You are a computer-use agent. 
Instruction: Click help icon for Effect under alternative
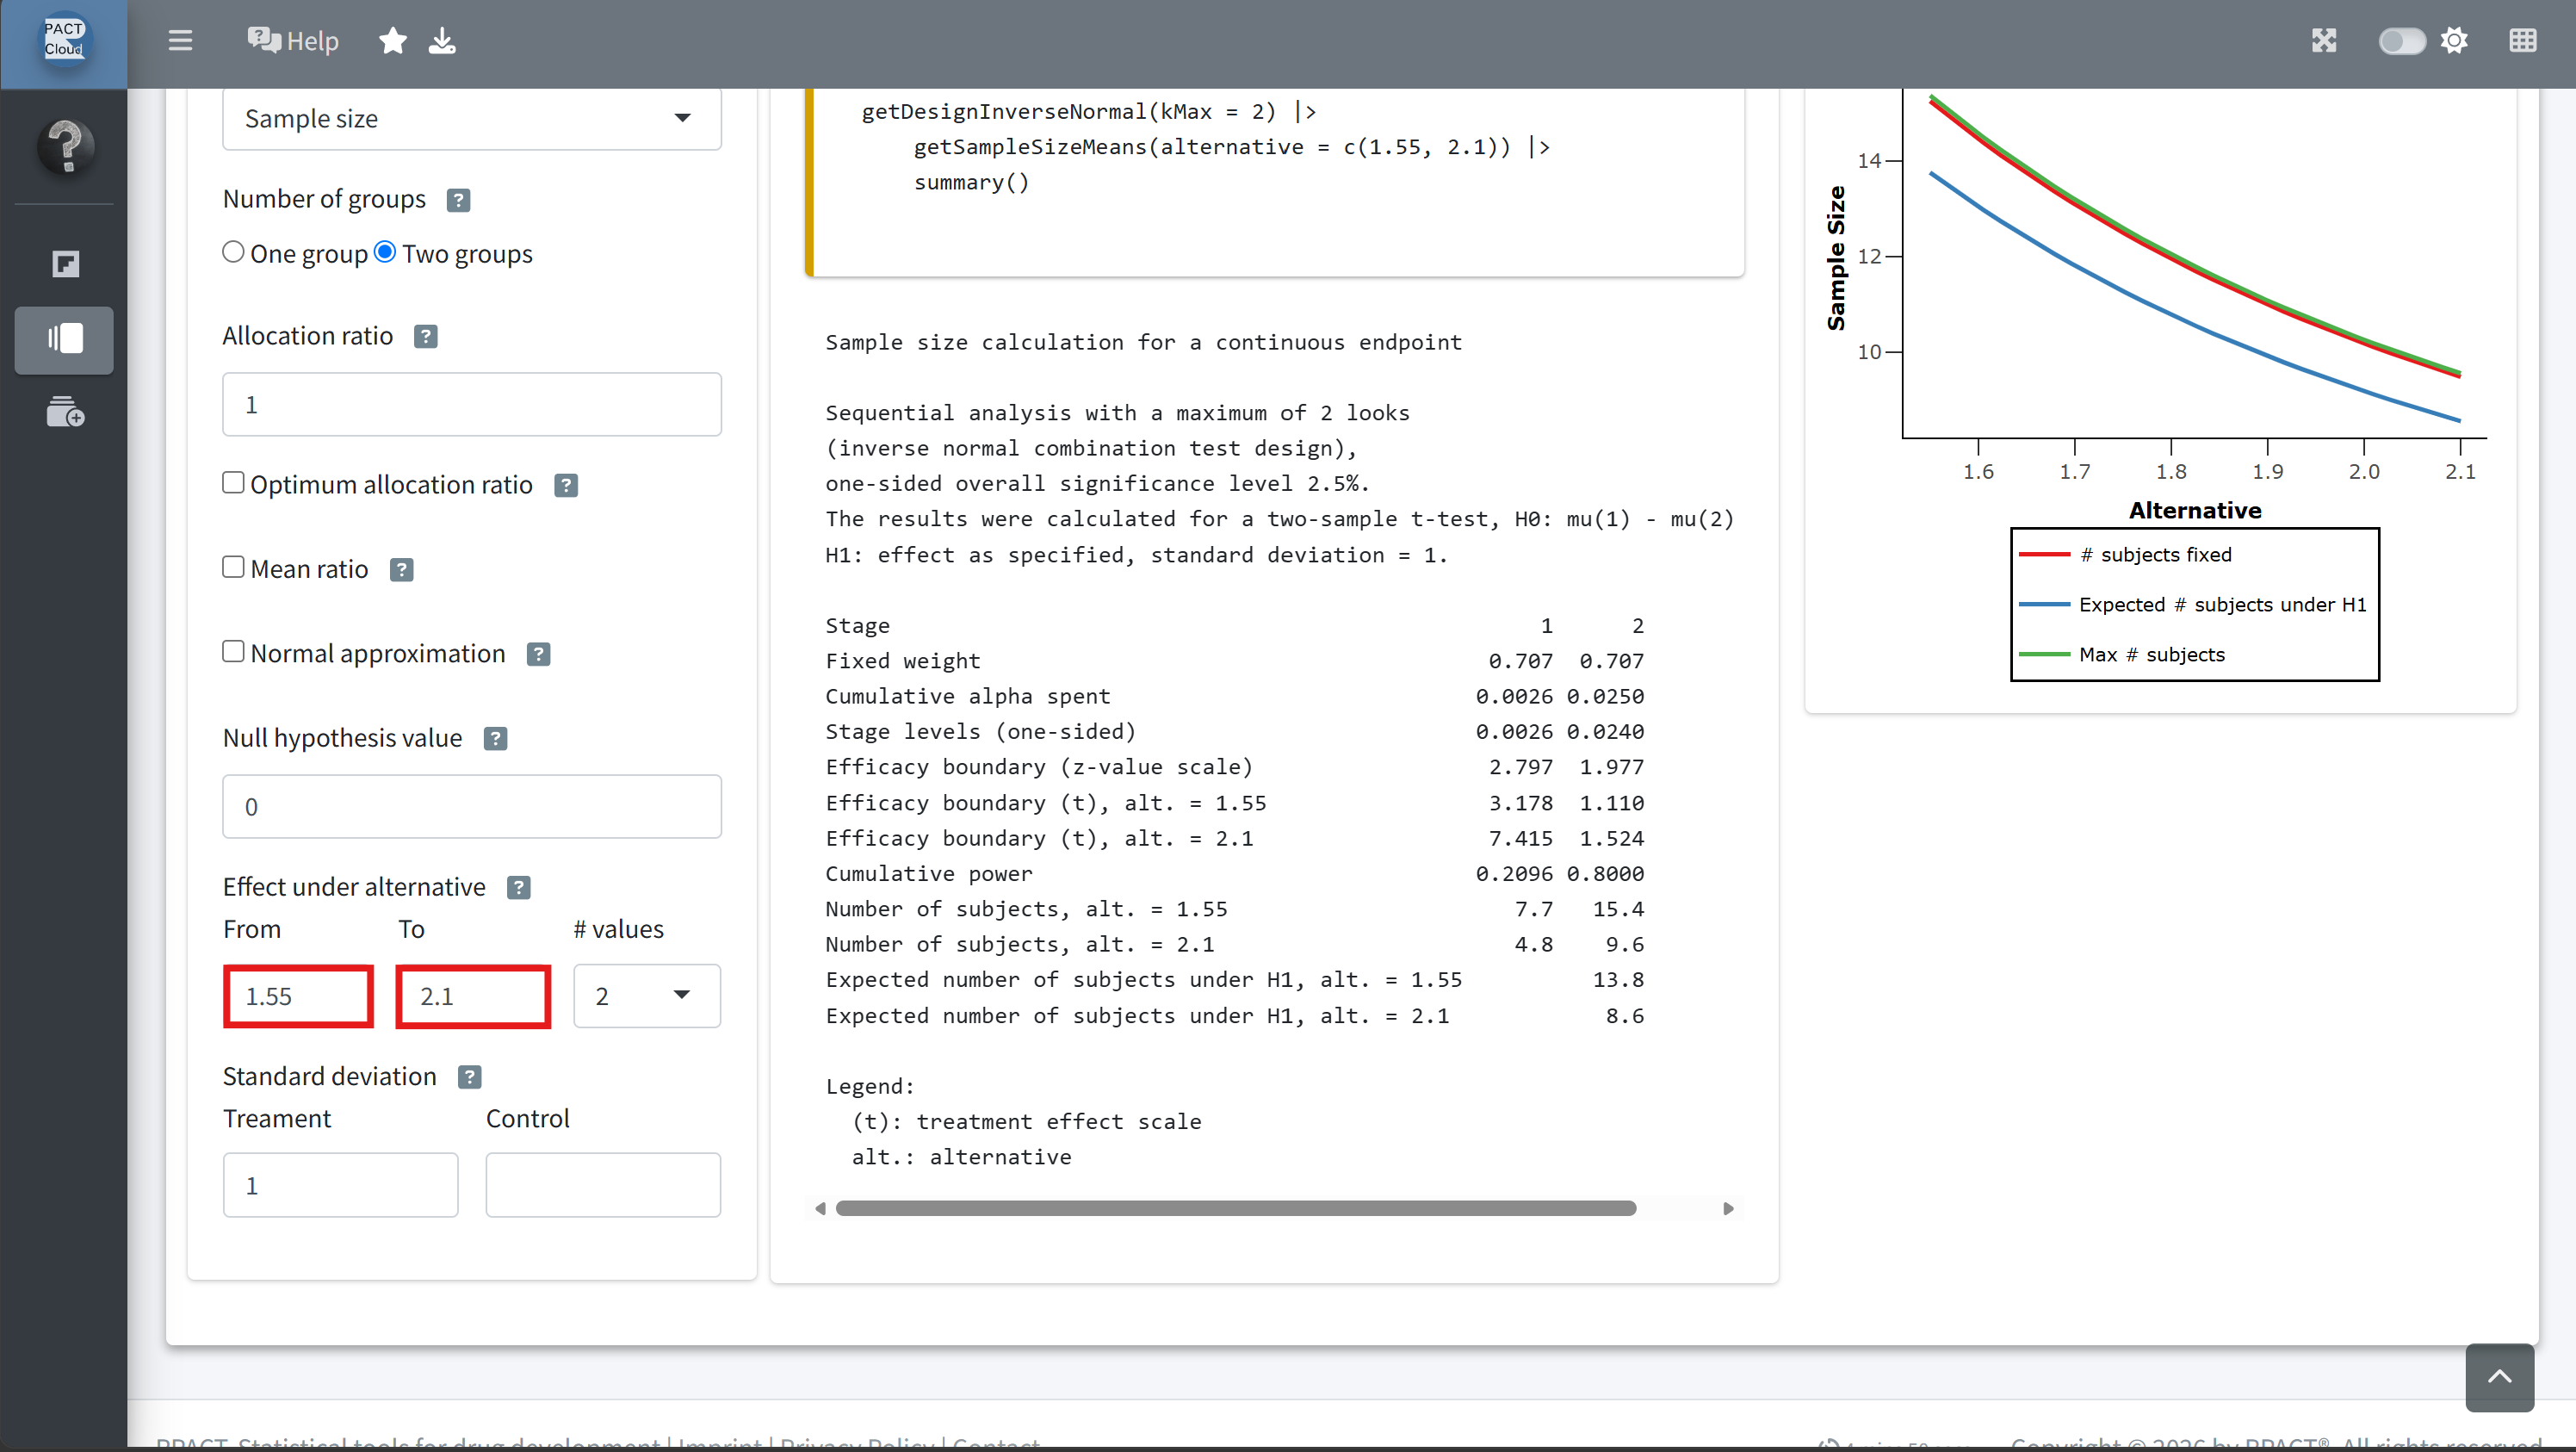tap(518, 888)
